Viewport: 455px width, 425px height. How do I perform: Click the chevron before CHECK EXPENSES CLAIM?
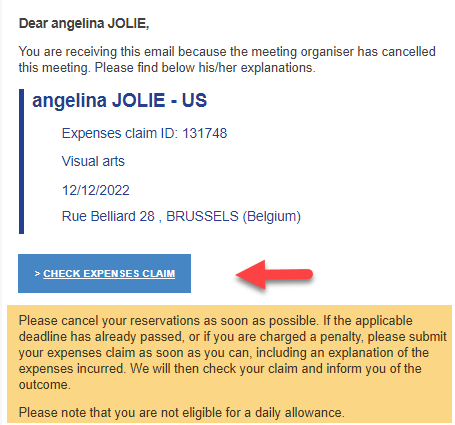[x=37, y=274]
